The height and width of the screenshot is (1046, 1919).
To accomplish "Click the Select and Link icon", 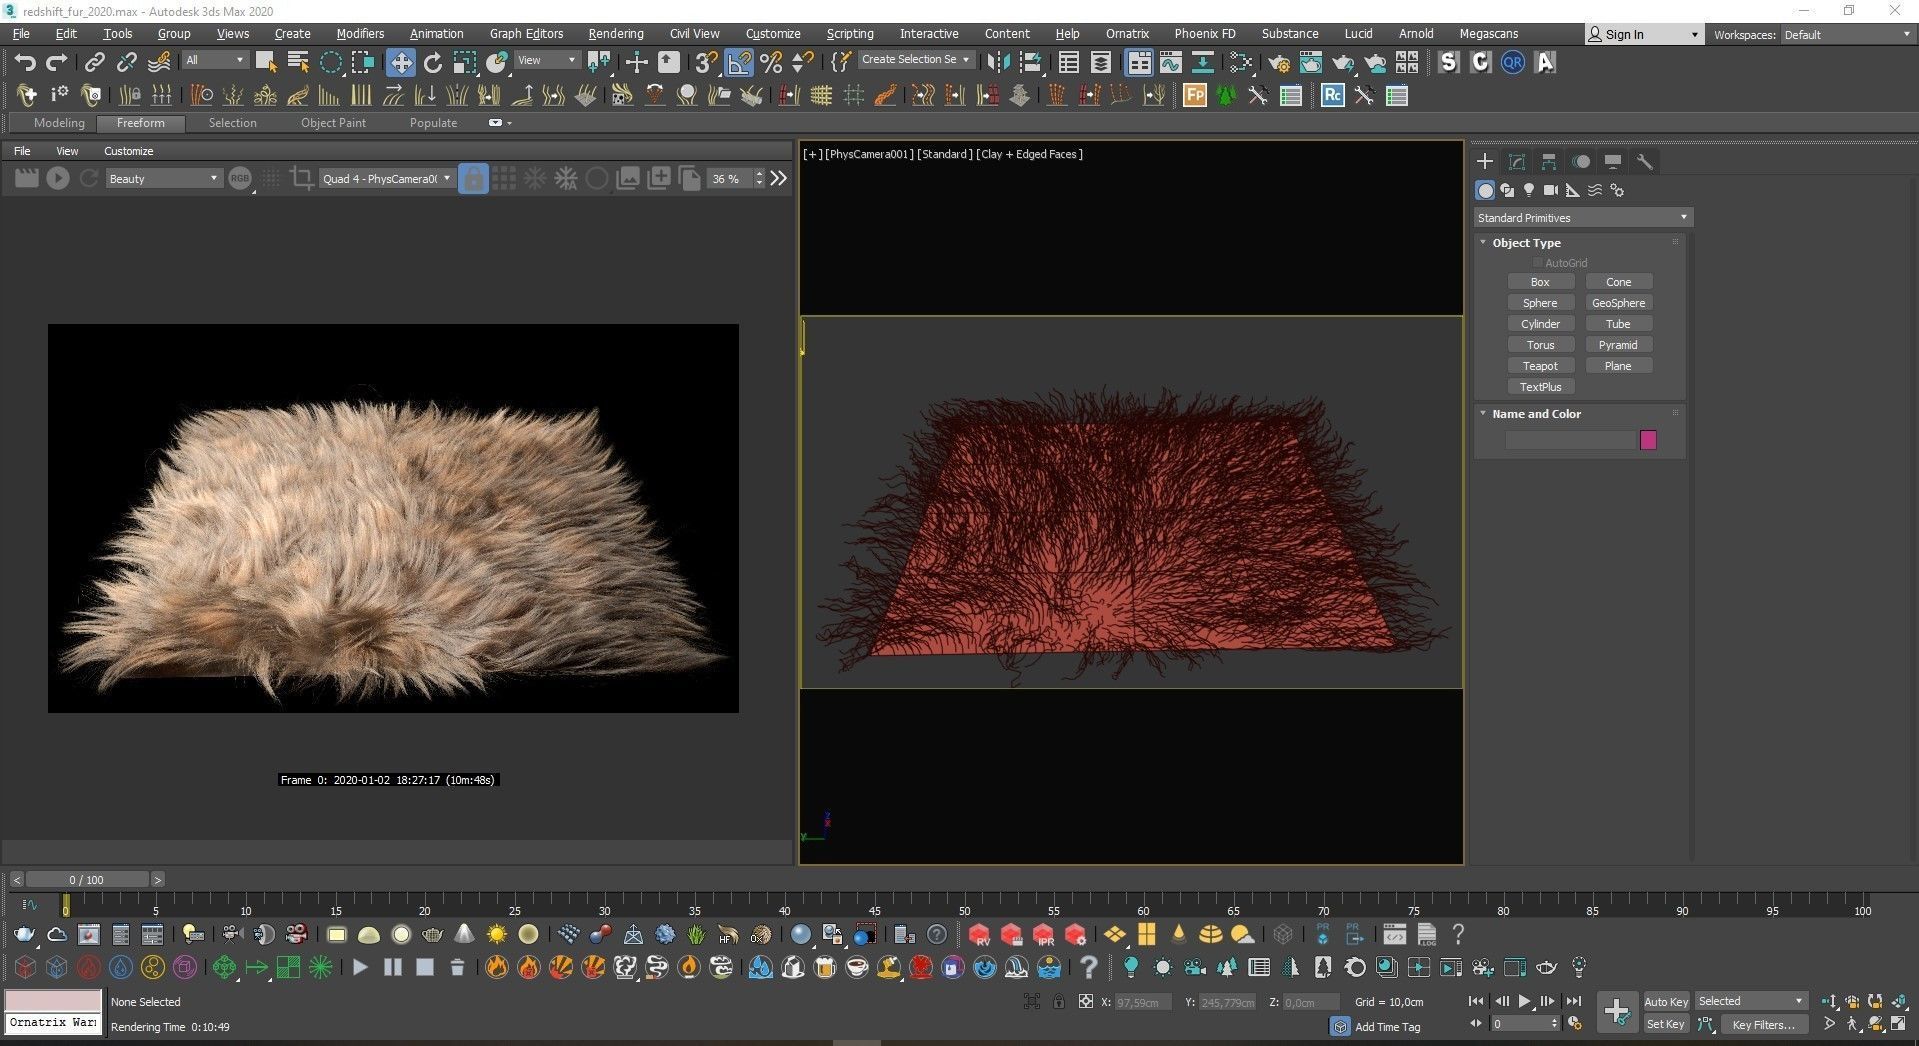I will pos(94,63).
